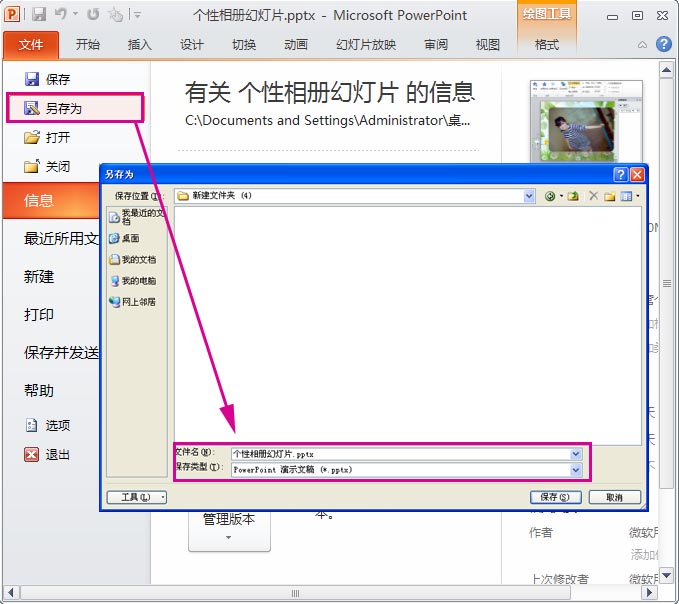The width and height of the screenshot is (679, 604).
Task: Click the create new folder icon
Action: [610, 197]
